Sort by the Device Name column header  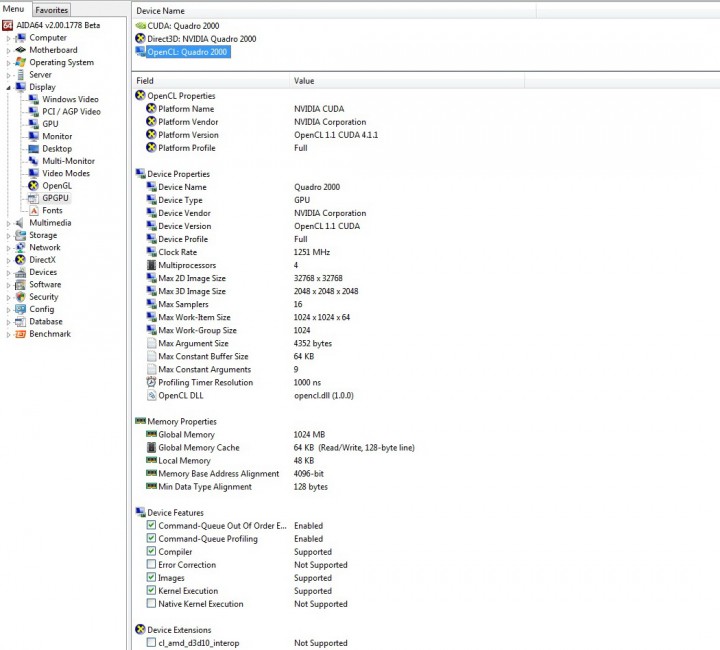click(334, 11)
